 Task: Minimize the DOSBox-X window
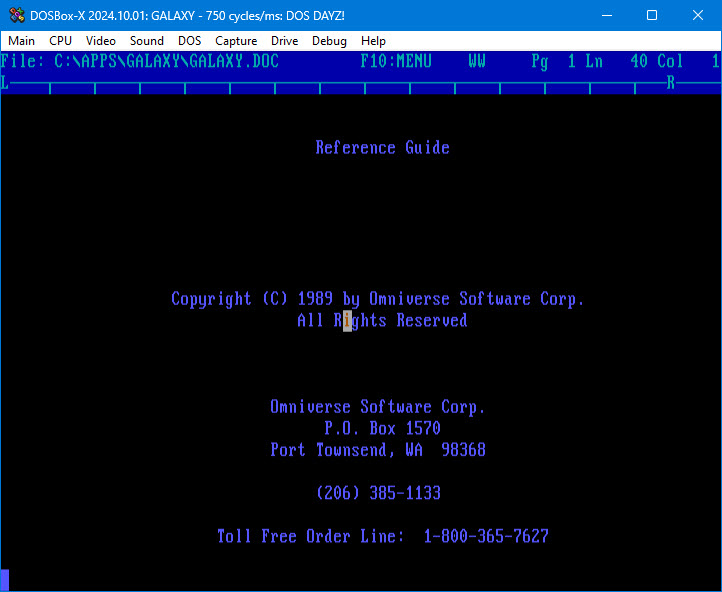click(x=607, y=15)
